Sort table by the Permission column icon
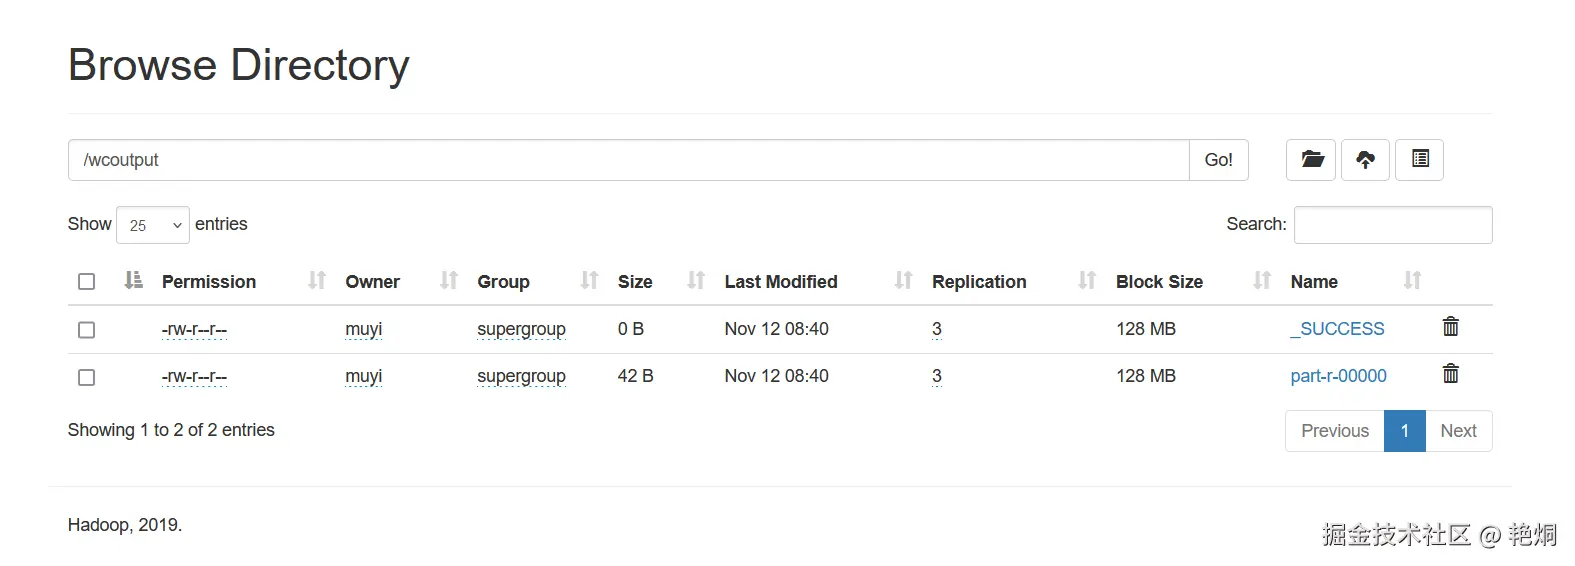Viewport: 1575px width, 566px height. [x=317, y=281]
